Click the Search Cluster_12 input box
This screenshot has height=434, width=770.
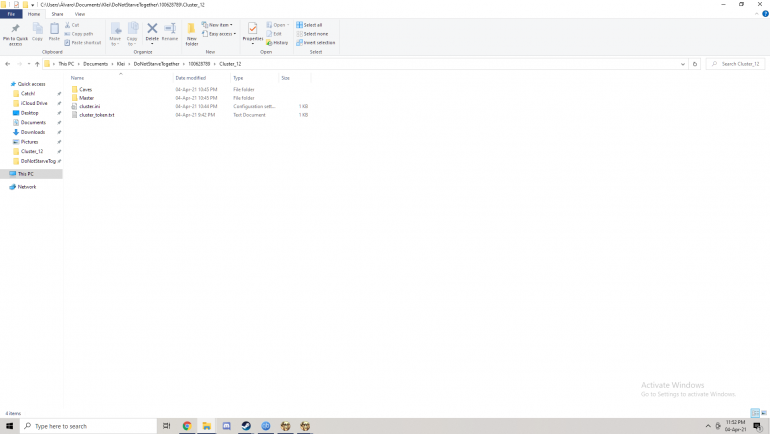pos(735,64)
